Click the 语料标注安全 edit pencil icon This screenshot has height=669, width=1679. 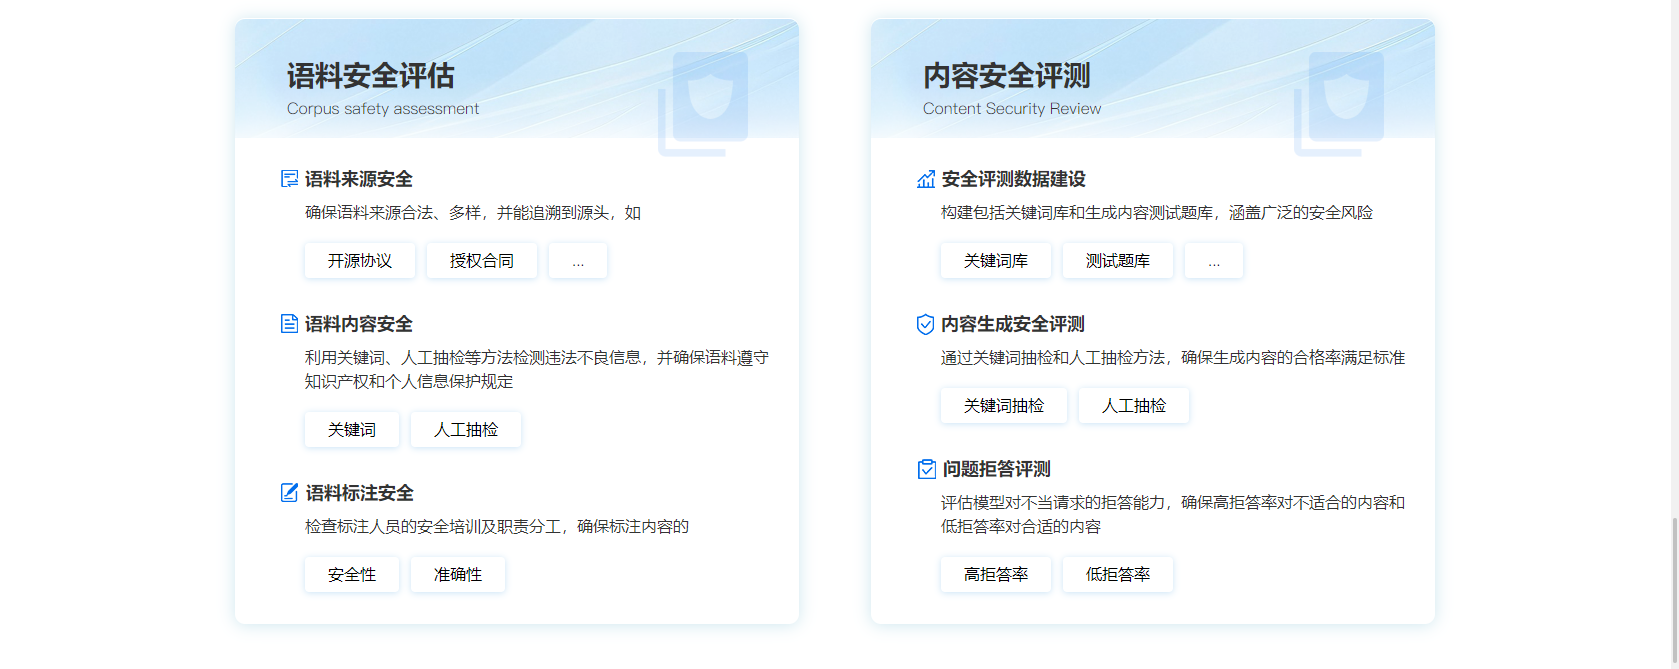pyautogui.click(x=289, y=493)
